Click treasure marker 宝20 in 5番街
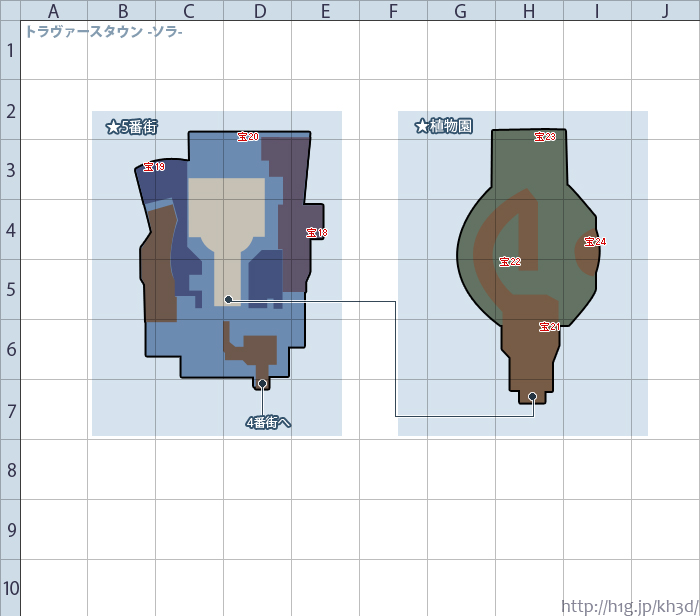700x616 pixels. 247,136
